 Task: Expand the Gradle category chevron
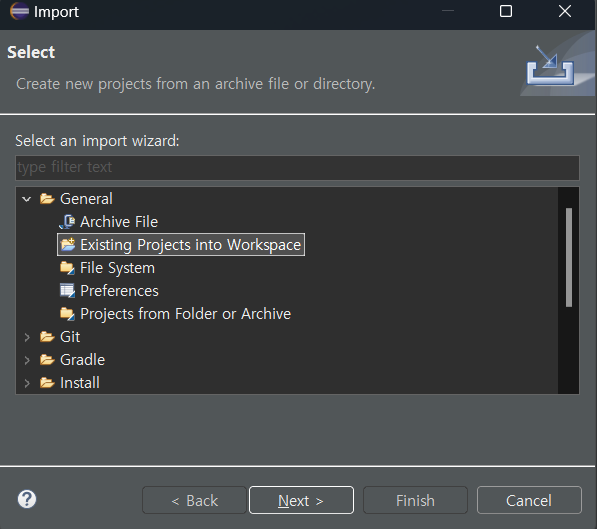point(27,360)
